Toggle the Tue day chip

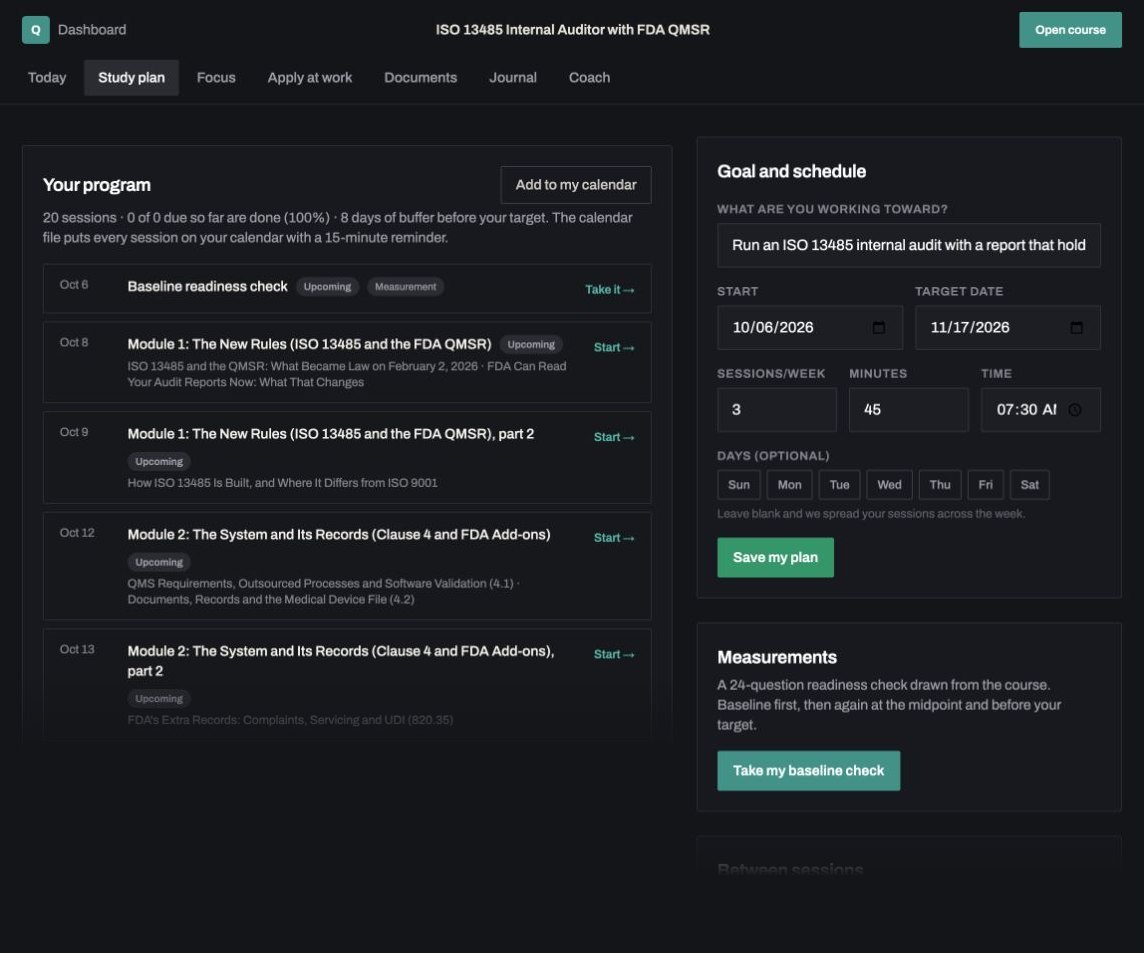pyautogui.click(x=840, y=485)
